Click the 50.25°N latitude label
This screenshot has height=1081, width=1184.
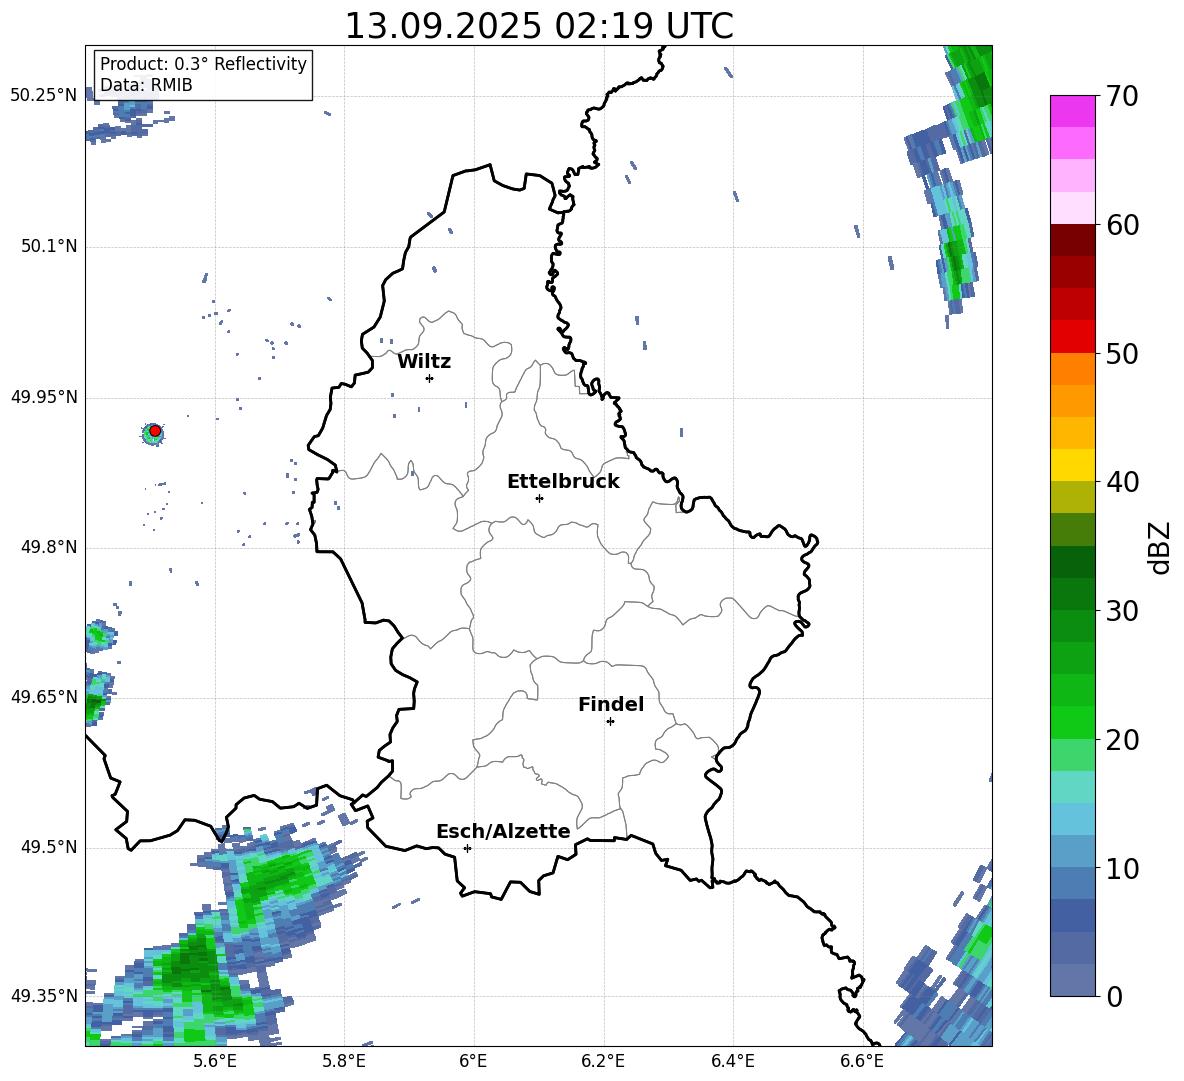pyautogui.click(x=44, y=96)
